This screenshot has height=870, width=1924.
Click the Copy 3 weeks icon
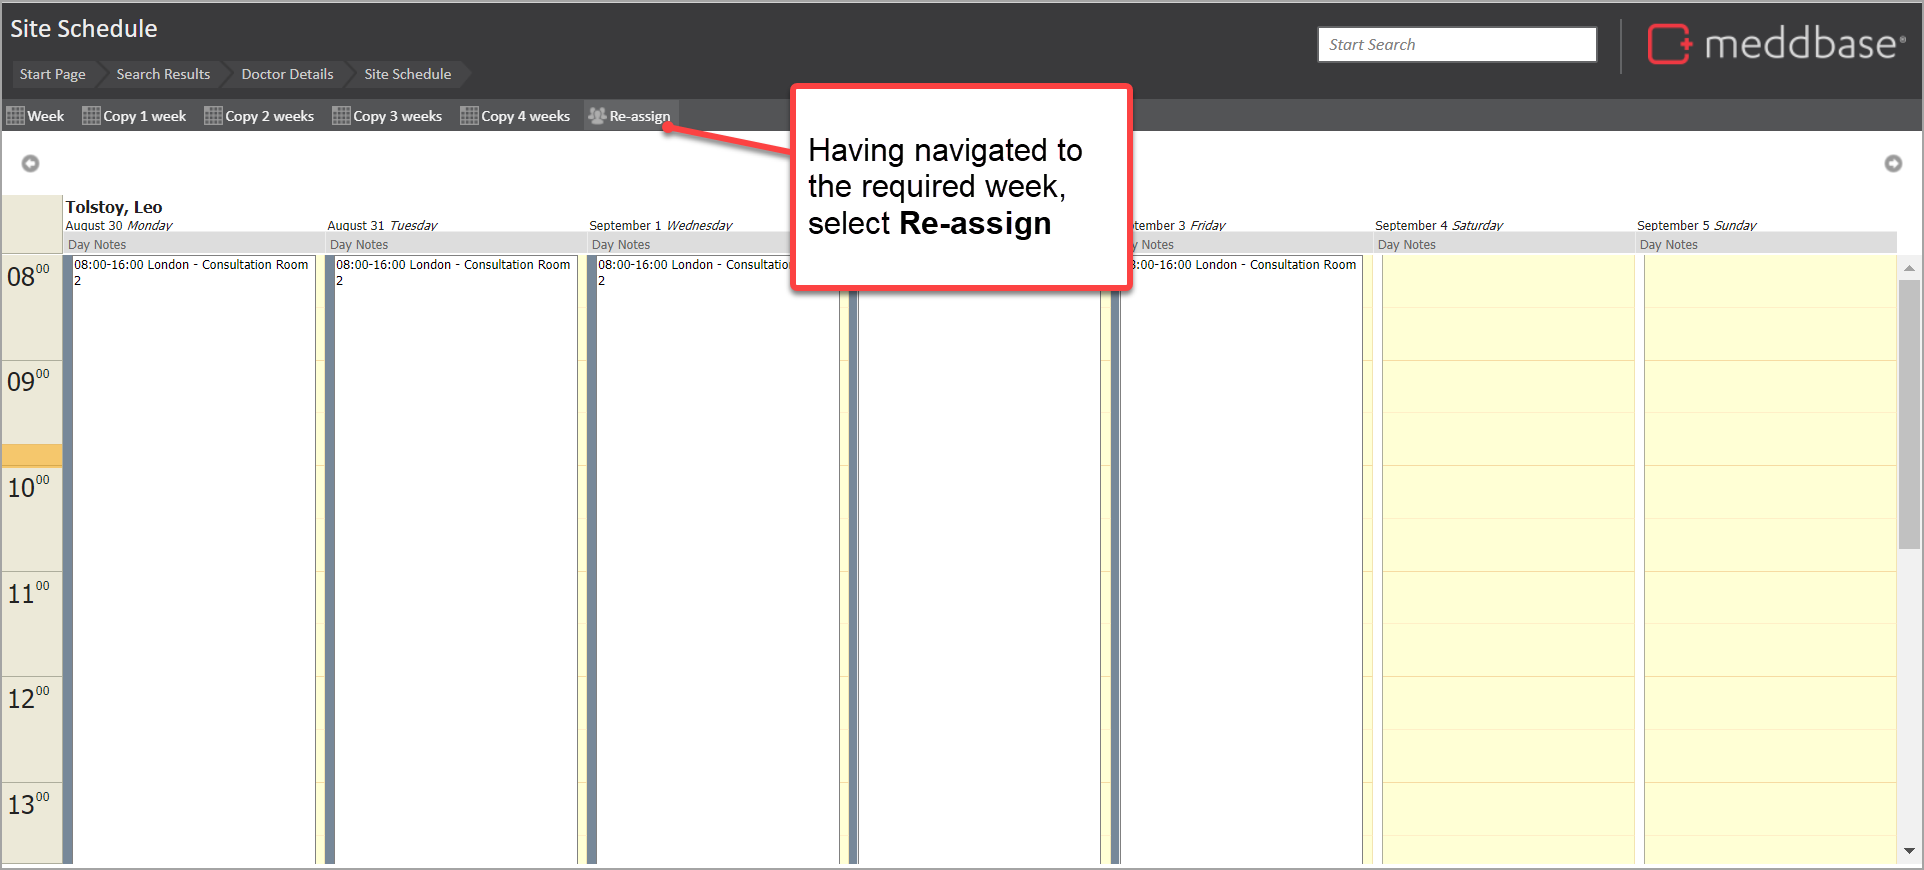[x=341, y=116]
